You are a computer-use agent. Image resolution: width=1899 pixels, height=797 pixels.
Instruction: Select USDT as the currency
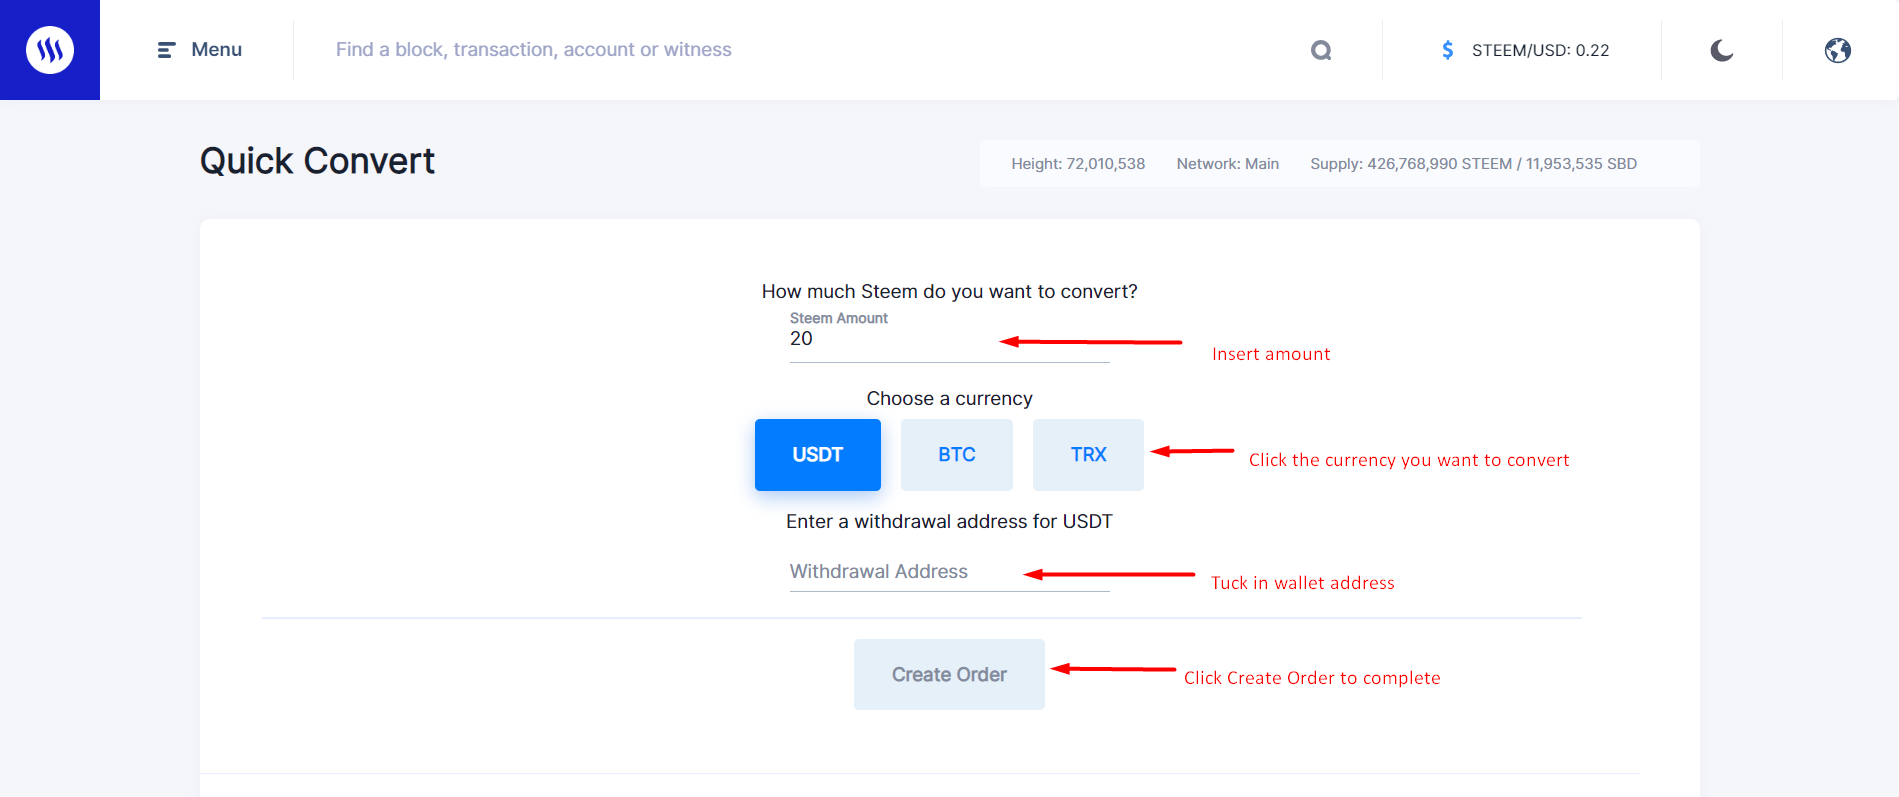818,455
